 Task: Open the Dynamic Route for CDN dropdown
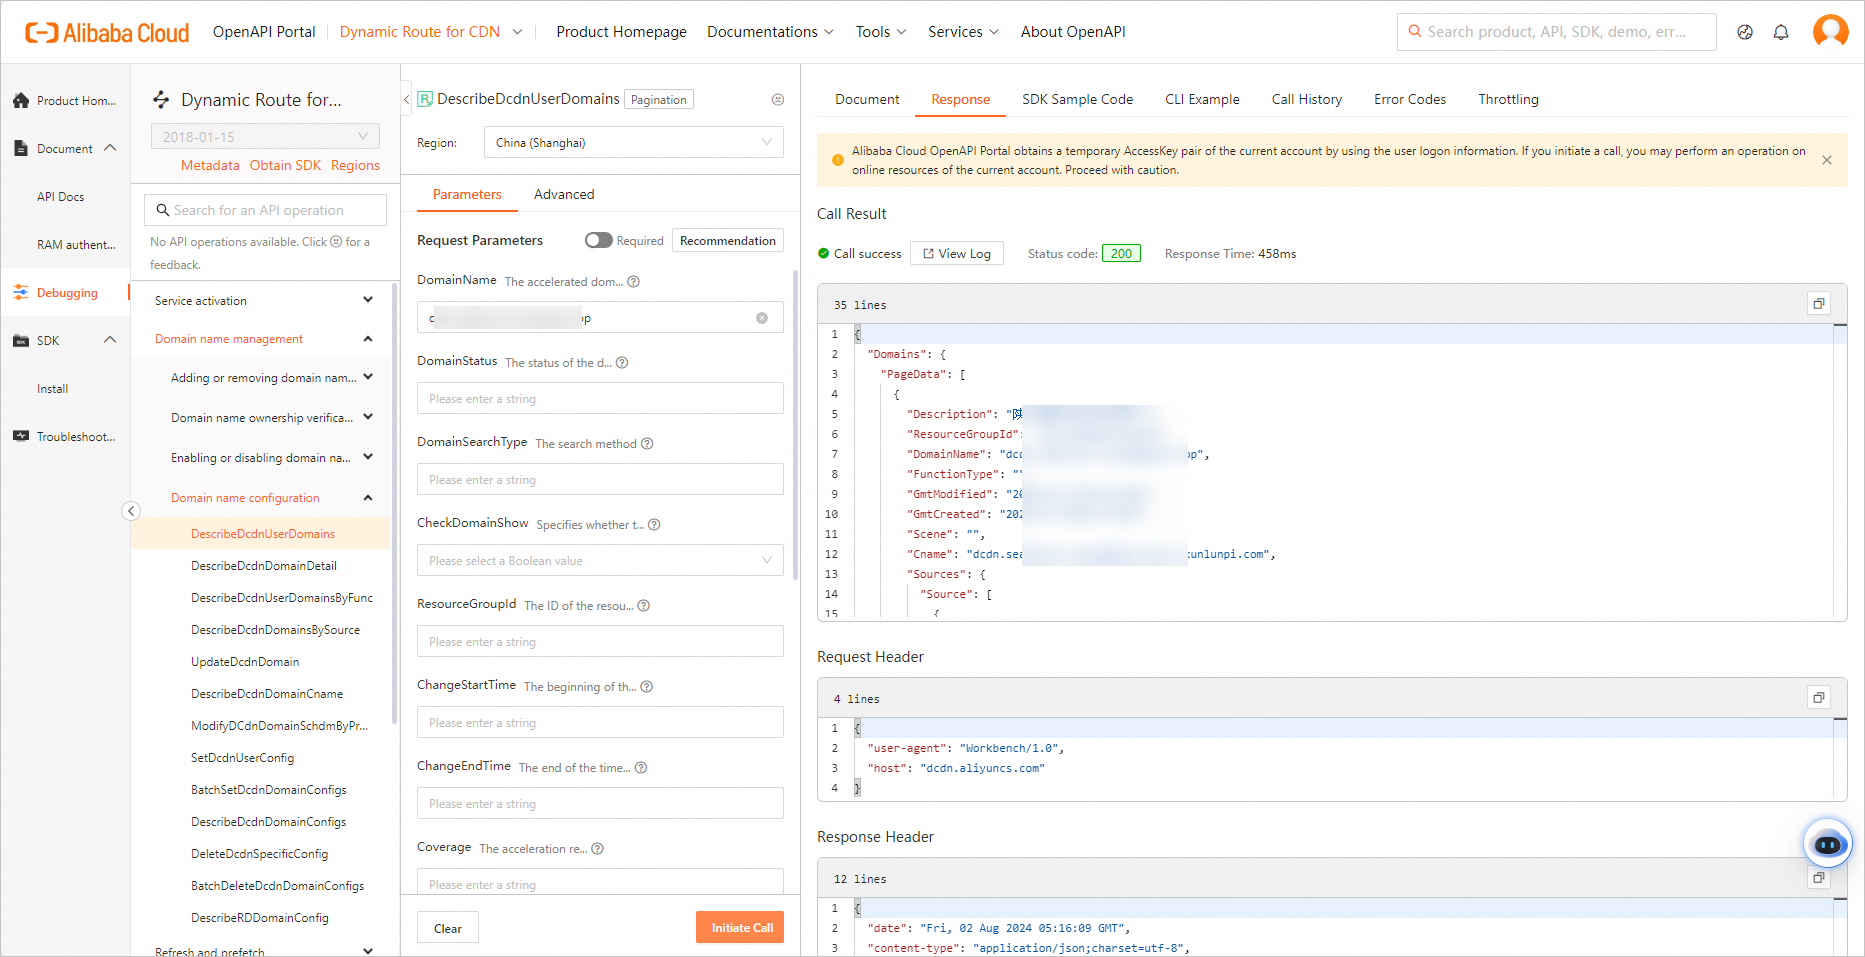(431, 32)
